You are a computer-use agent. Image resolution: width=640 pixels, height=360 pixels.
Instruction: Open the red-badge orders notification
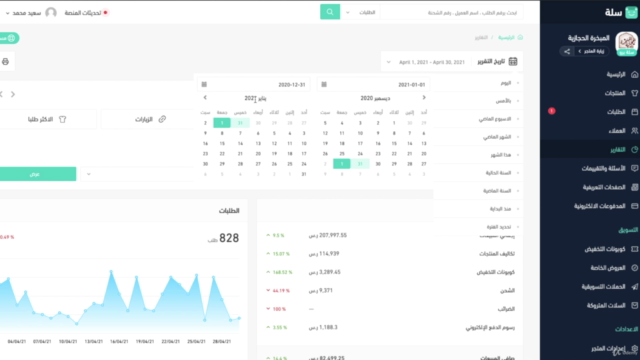[551, 111]
